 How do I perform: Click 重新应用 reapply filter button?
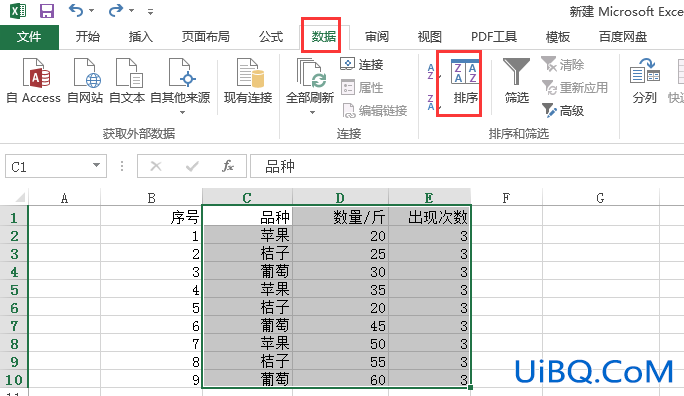[x=575, y=88]
